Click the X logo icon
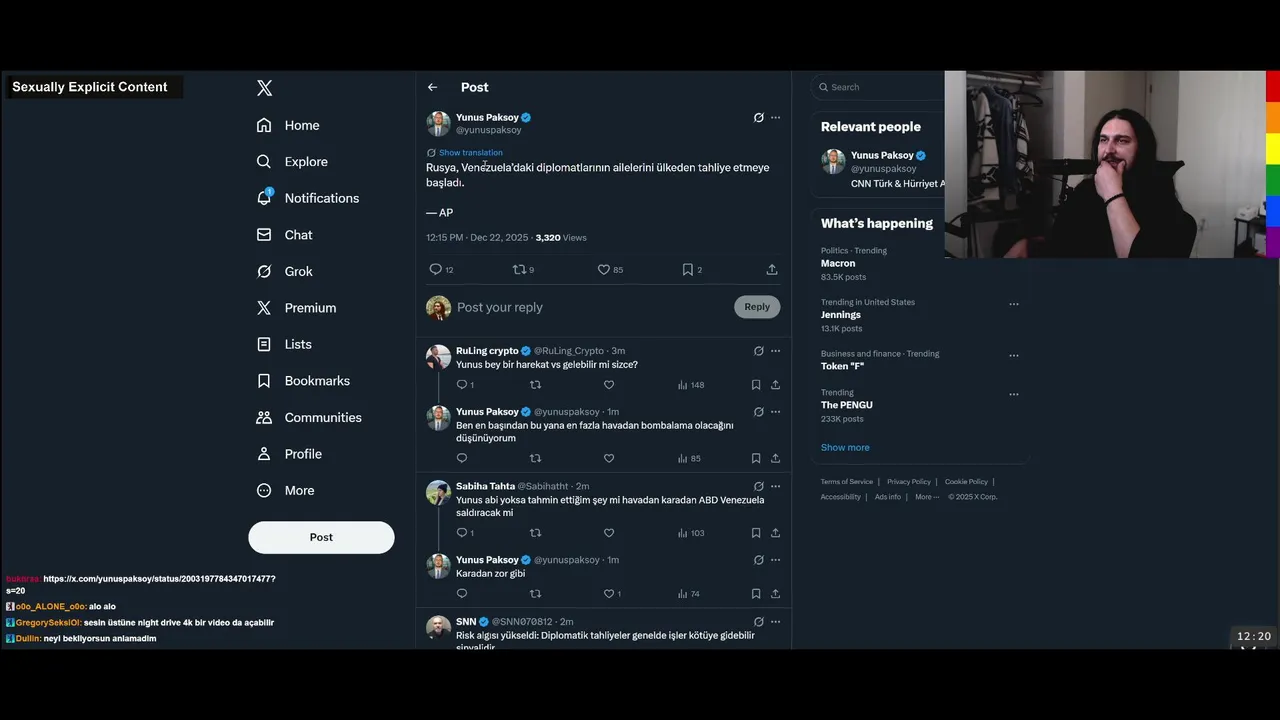 [264, 88]
